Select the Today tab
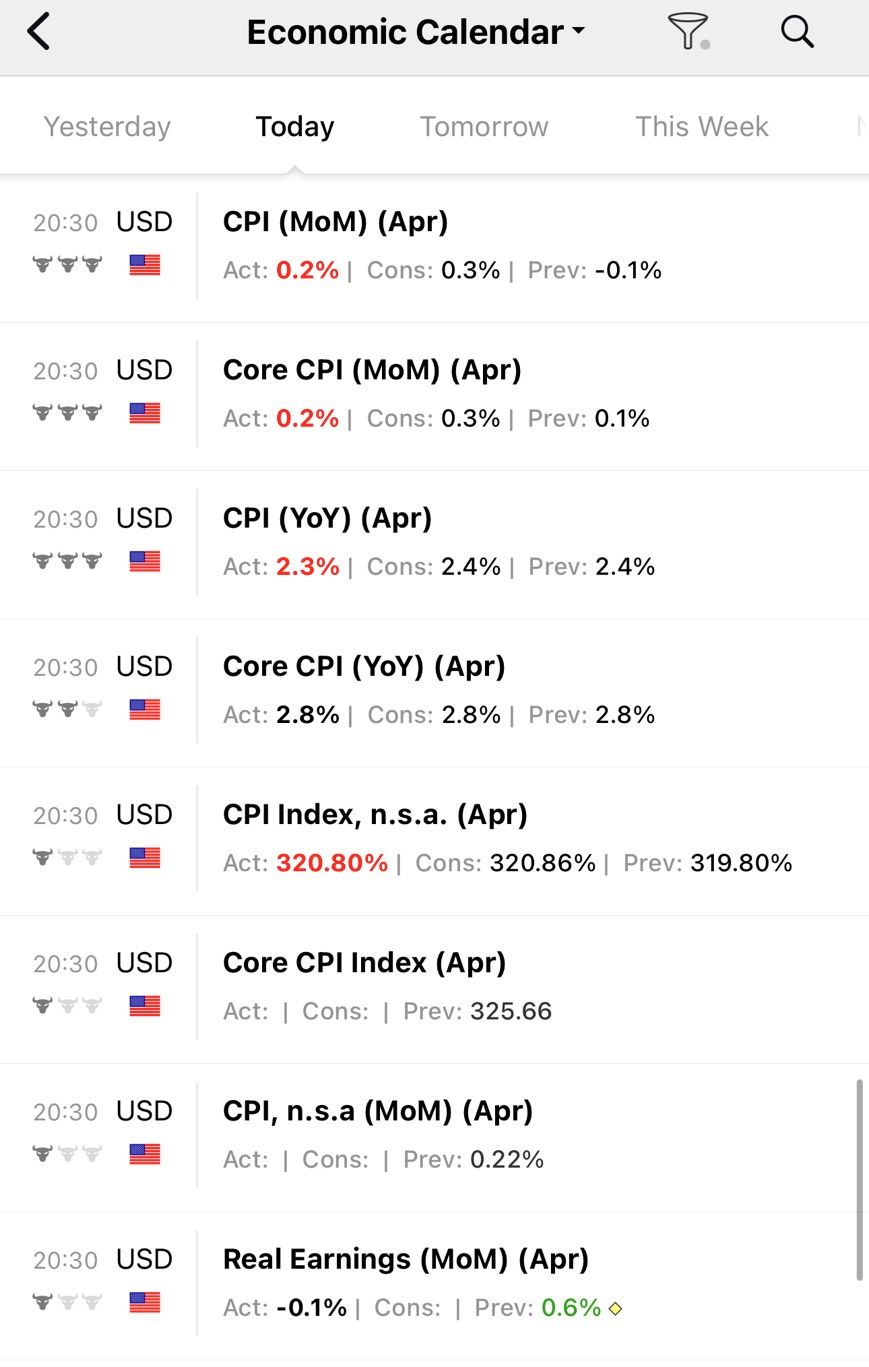869x1367 pixels. [295, 127]
